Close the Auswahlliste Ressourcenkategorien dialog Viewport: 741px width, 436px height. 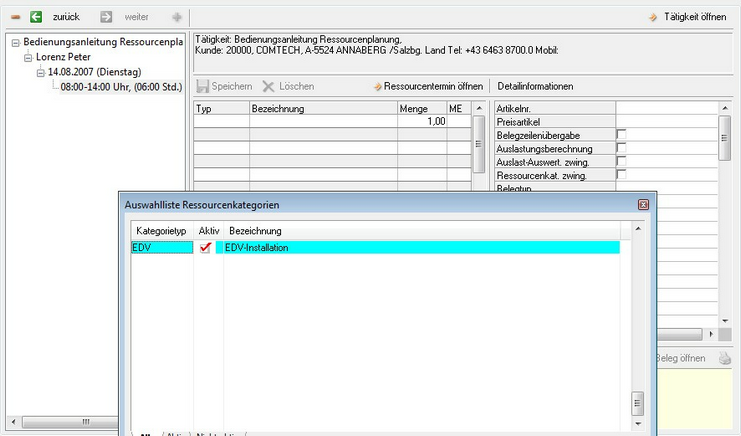(644, 204)
